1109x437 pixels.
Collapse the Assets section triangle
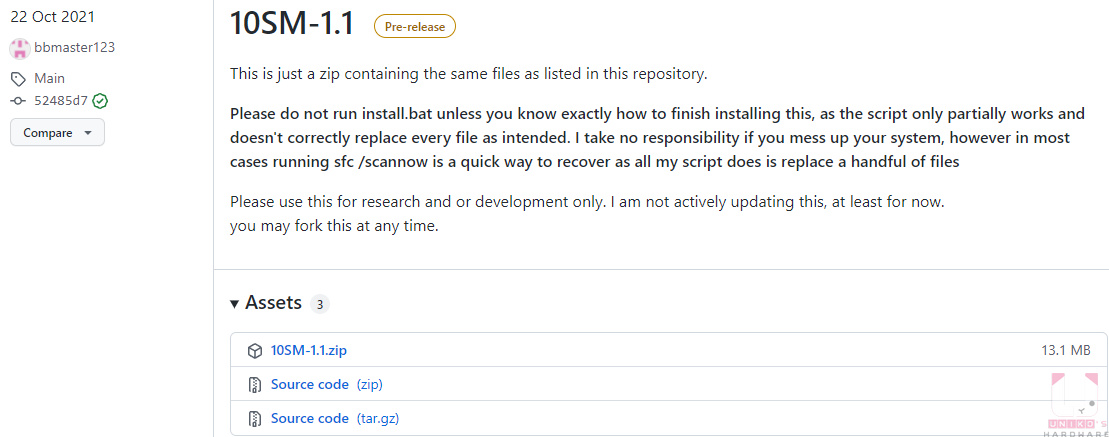pos(235,304)
